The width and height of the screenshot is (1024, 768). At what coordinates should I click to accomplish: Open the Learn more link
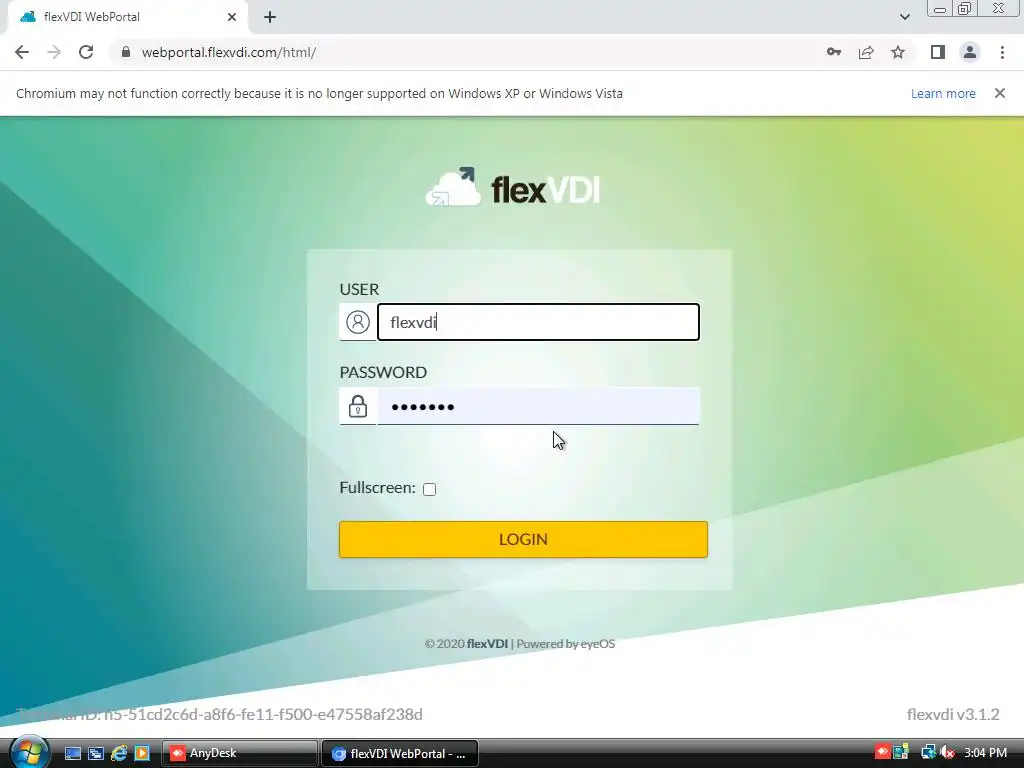943,93
